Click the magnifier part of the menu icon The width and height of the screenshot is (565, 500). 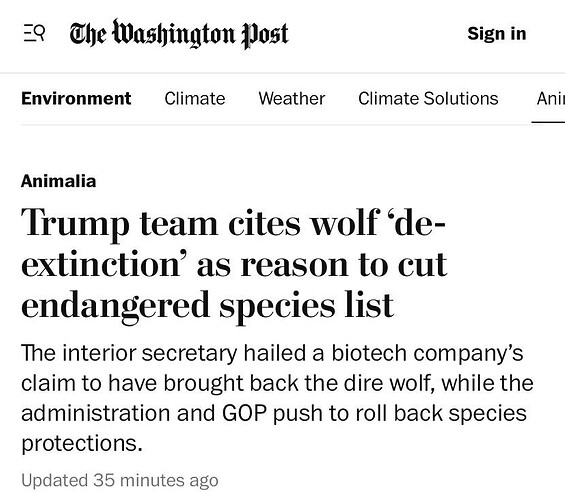40,32
